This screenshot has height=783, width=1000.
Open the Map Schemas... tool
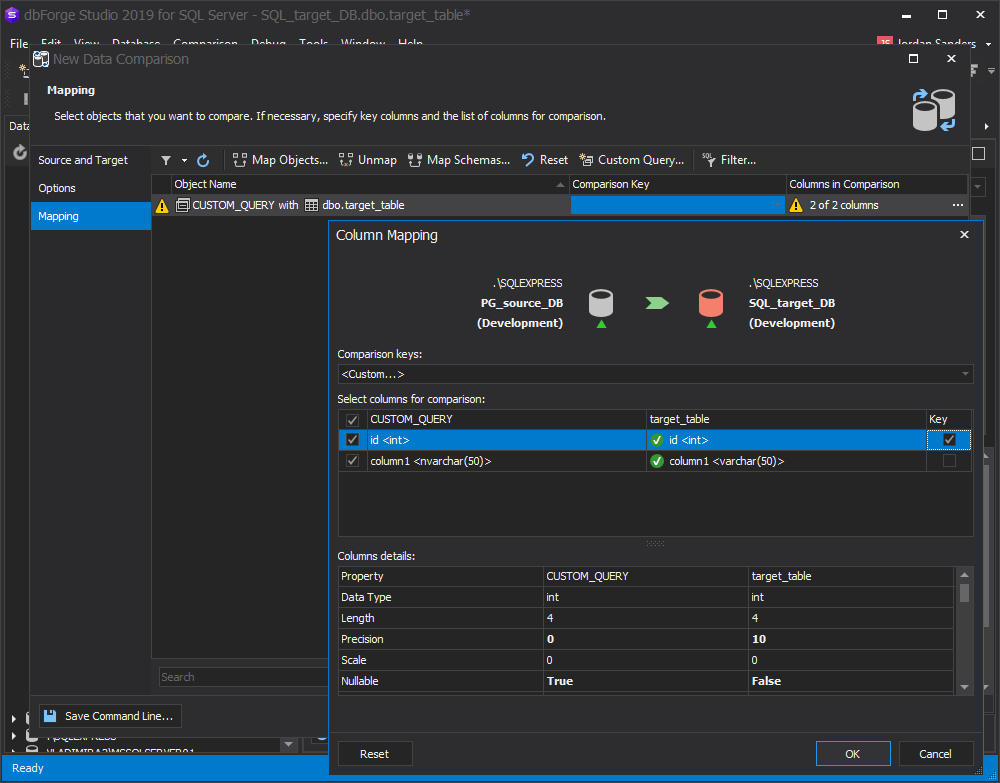[459, 160]
